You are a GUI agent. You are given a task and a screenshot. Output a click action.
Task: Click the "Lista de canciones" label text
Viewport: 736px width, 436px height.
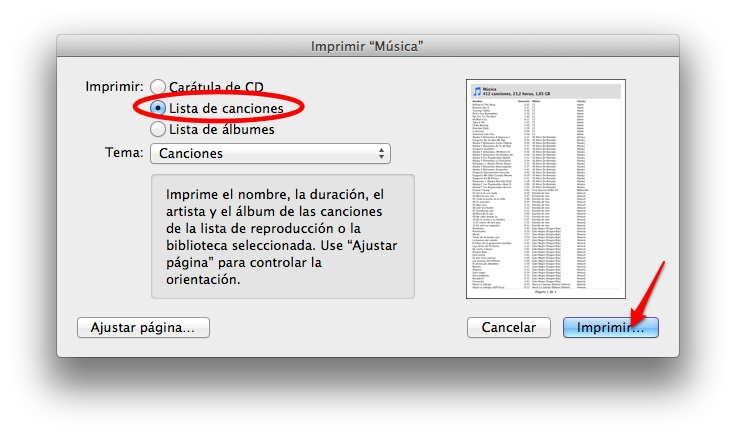pyautogui.click(x=226, y=108)
